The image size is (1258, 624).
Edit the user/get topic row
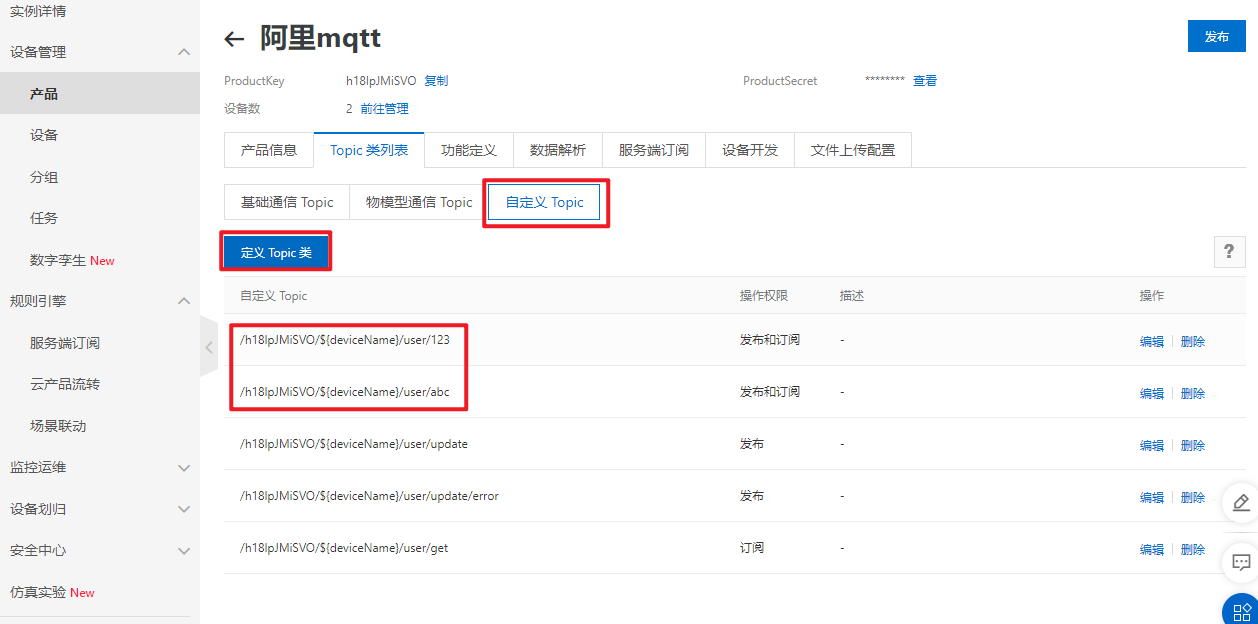coord(1152,549)
